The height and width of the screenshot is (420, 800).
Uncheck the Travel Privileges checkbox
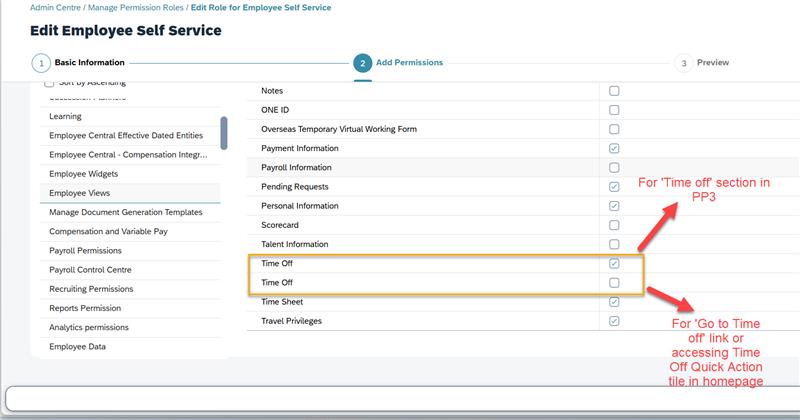pyautogui.click(x=614, y=321)
